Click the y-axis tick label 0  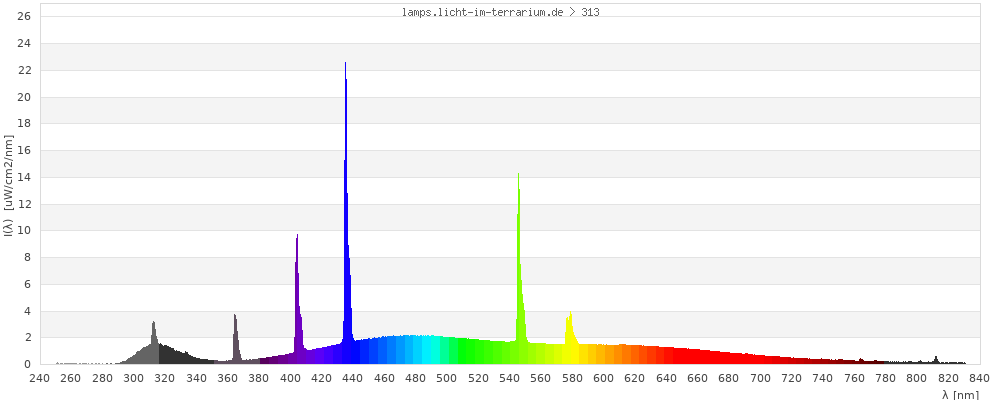pos(28,364)
